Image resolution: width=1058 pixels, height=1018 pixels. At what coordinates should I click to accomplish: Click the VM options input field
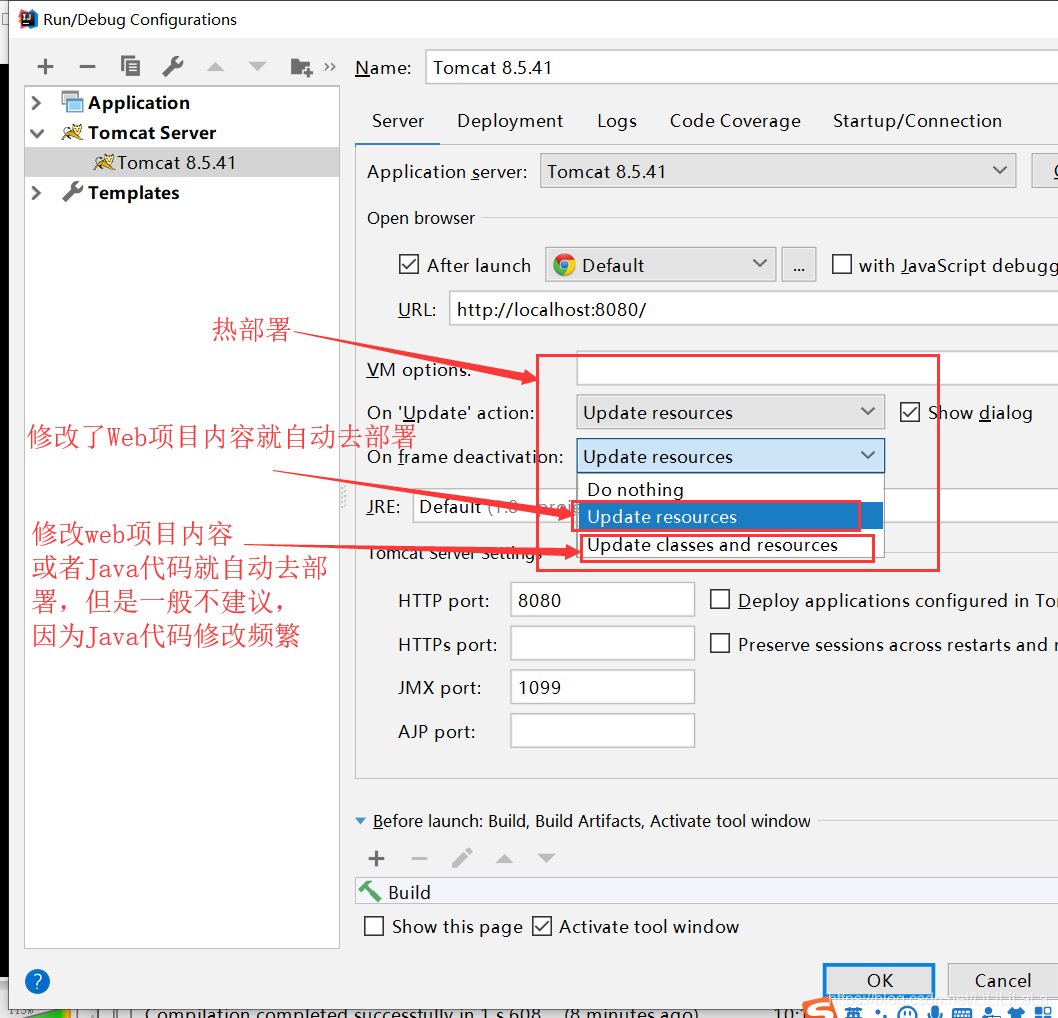pos(817,368)
